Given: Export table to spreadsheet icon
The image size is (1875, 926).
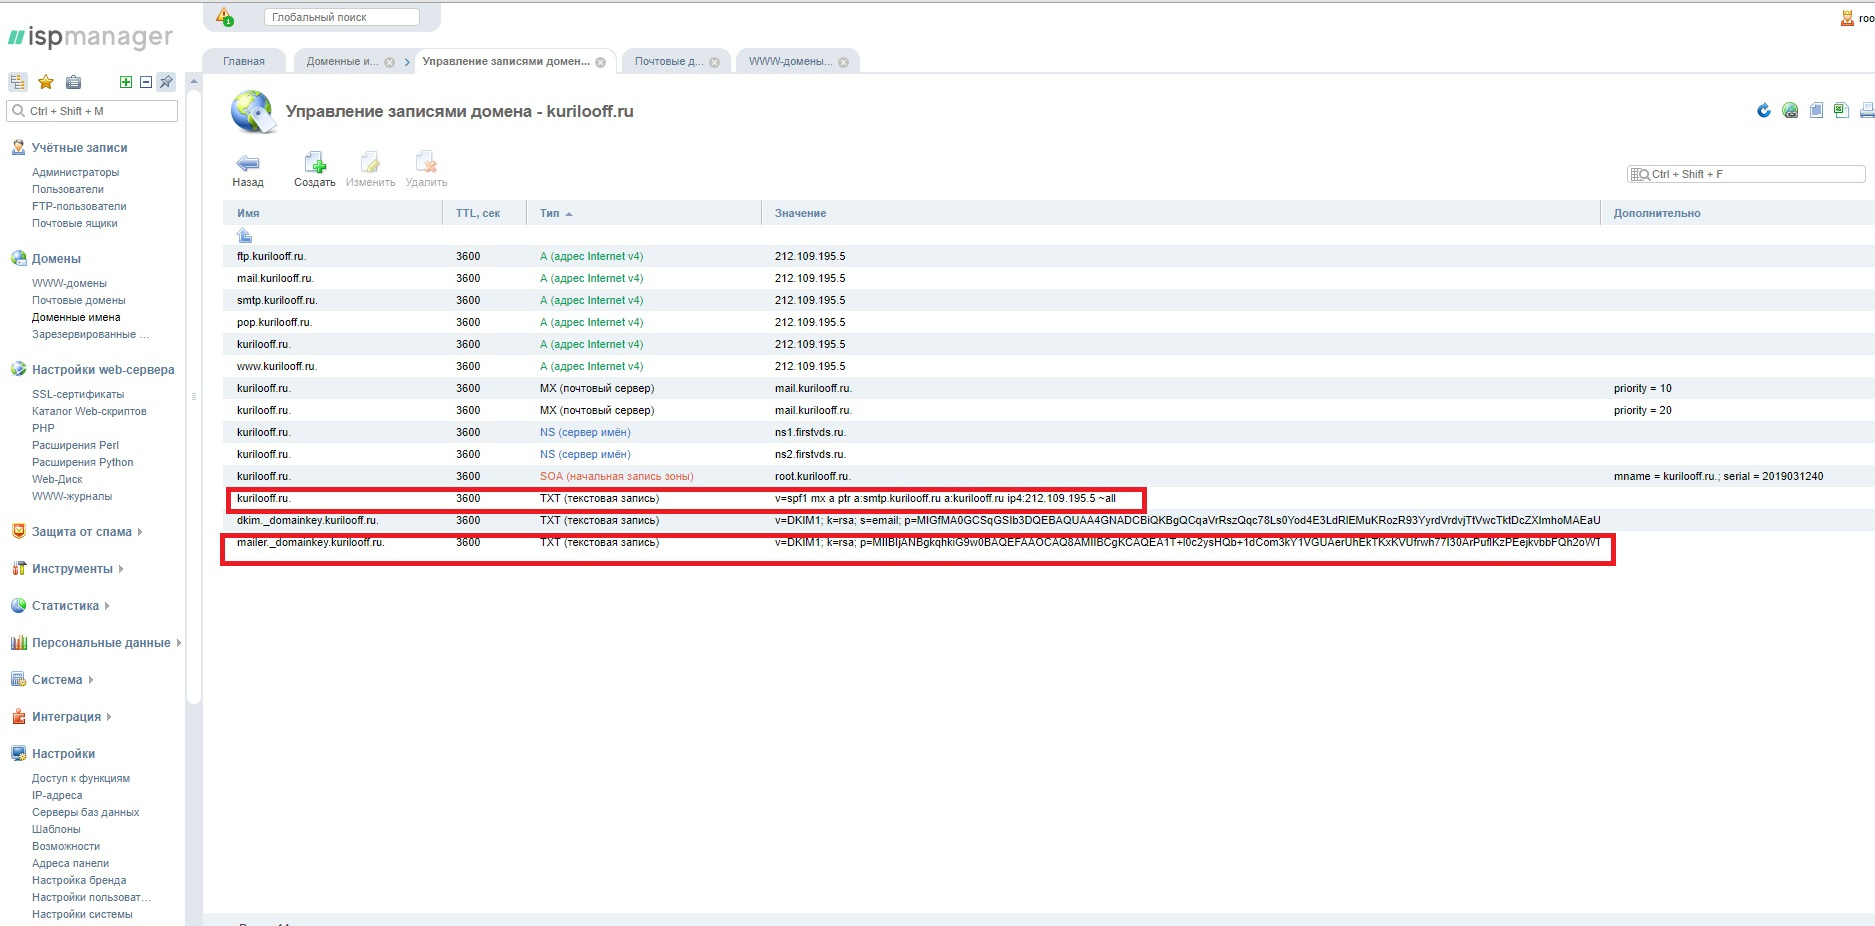Looking at the screenshot, I should click(1841, 111).
